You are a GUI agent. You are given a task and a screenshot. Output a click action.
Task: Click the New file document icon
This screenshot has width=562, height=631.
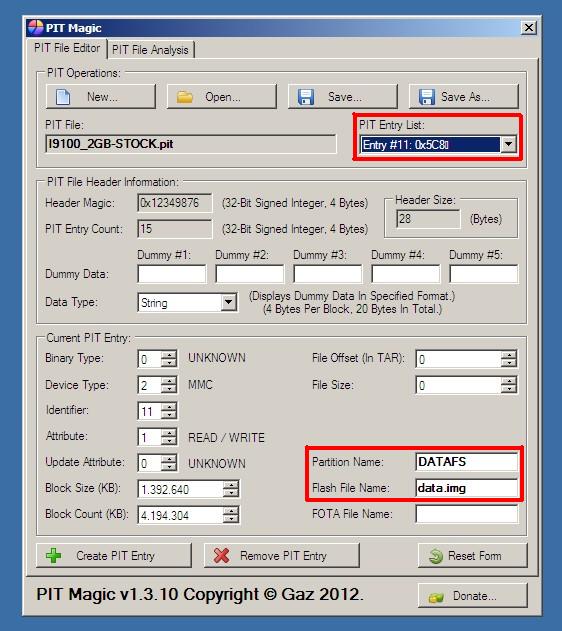(x=63, y=97)
